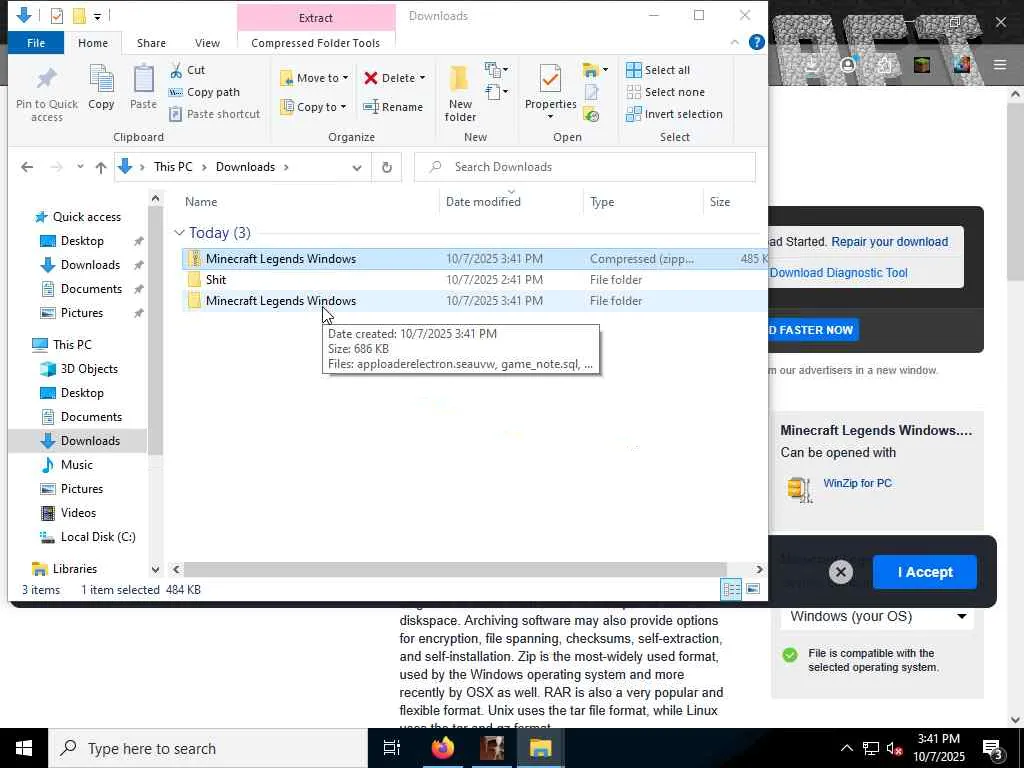Click the Paste icon in the ribbon

[x=143, y=80]
